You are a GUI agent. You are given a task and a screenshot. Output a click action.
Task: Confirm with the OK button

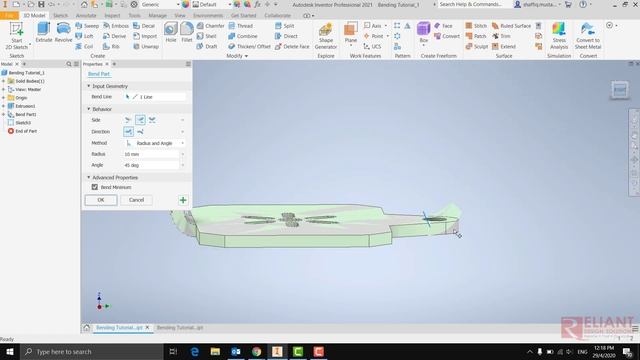101,200
